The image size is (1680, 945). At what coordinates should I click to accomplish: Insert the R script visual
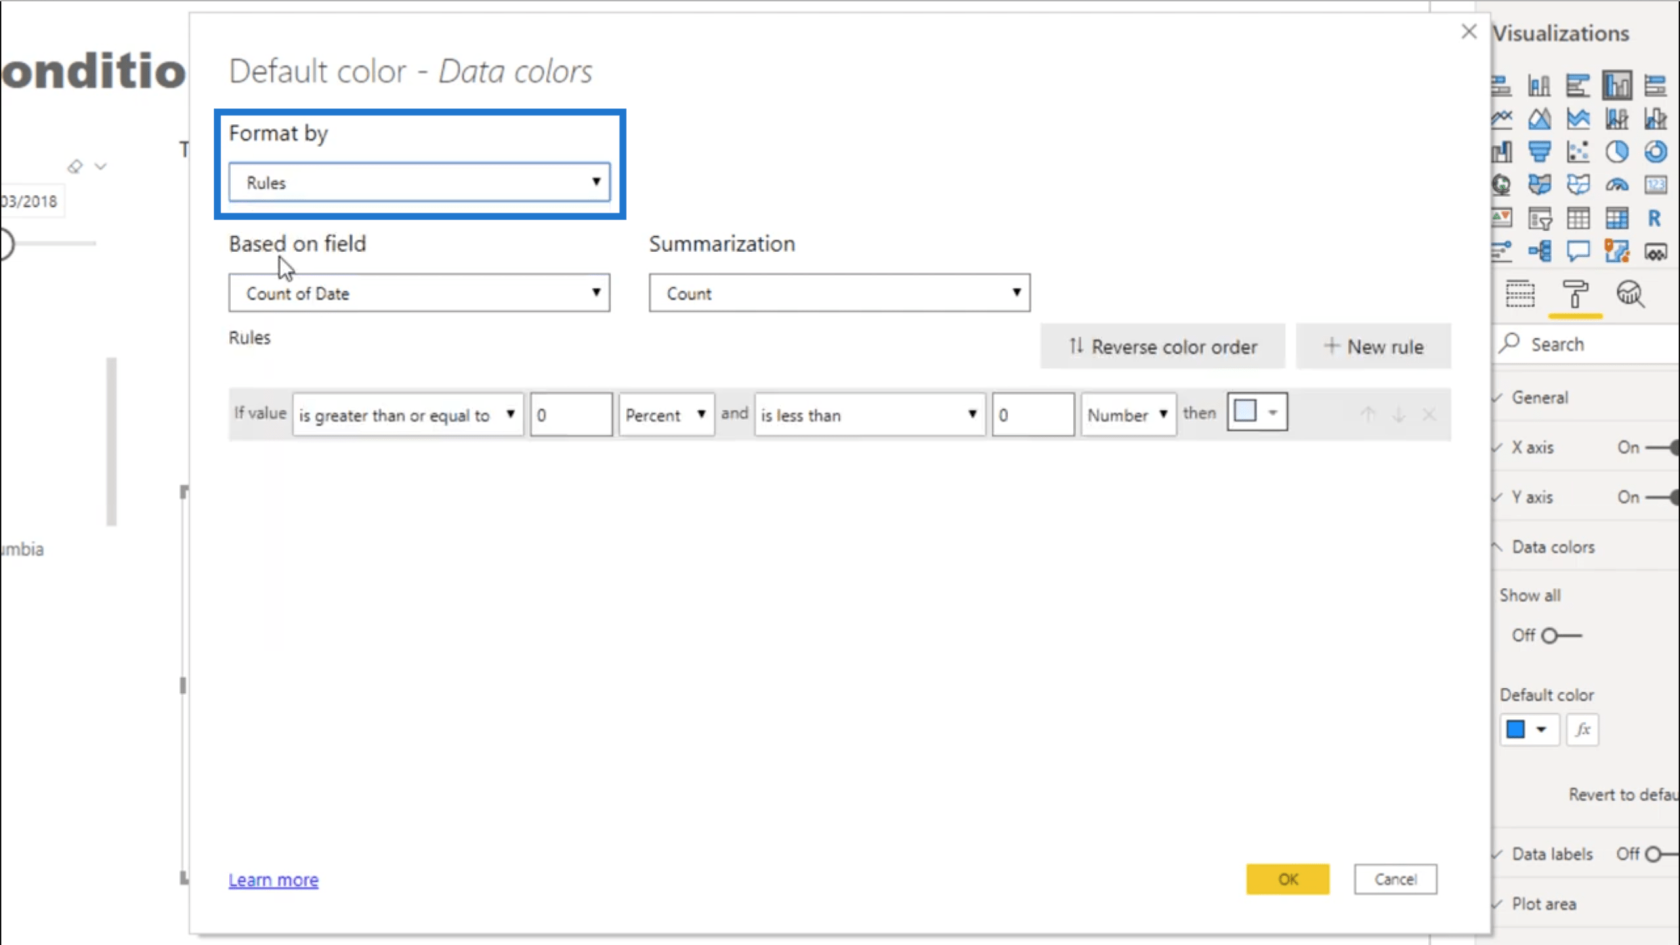tap(1655, 218)
